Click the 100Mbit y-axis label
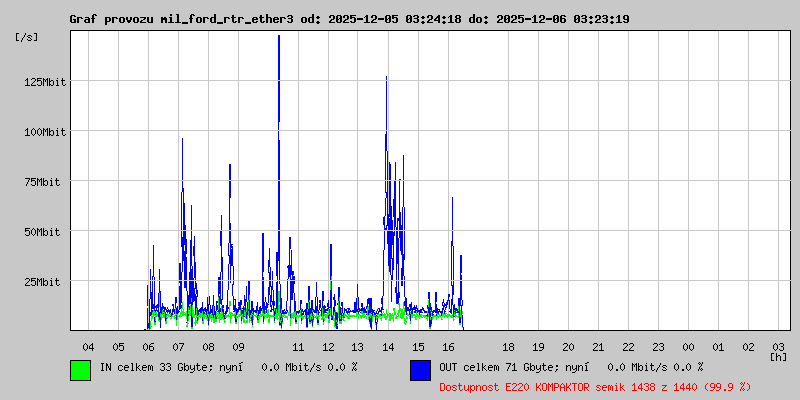Screen dimensions: 800x400 tap(44, 132)
